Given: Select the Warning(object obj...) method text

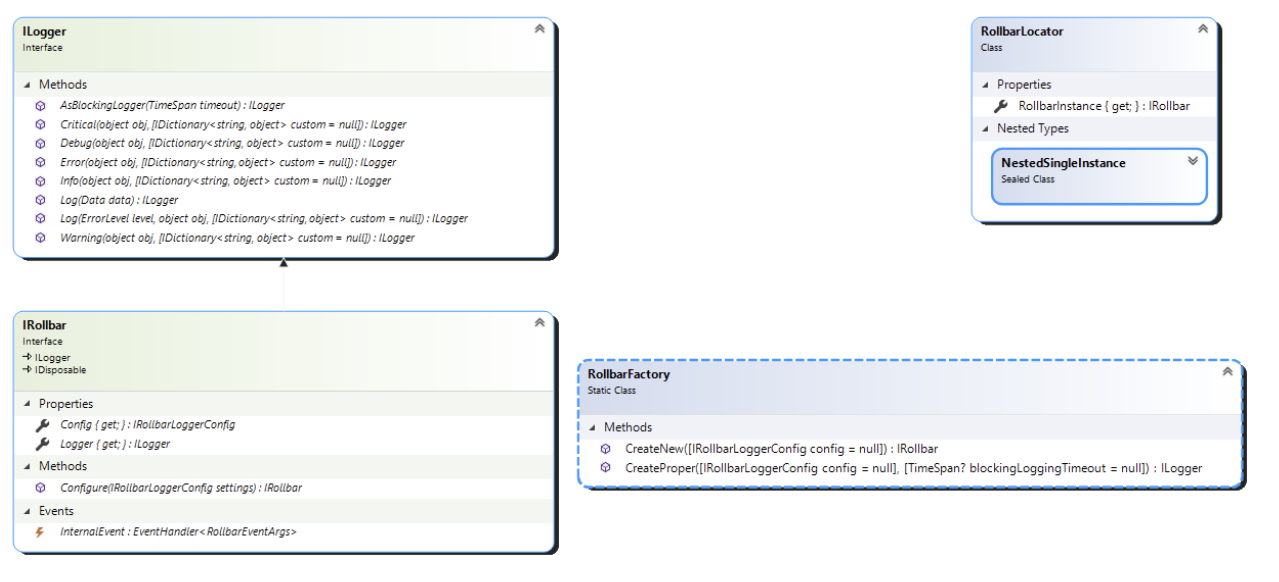Looking at the screenshot, I should (x=237, y=238).
